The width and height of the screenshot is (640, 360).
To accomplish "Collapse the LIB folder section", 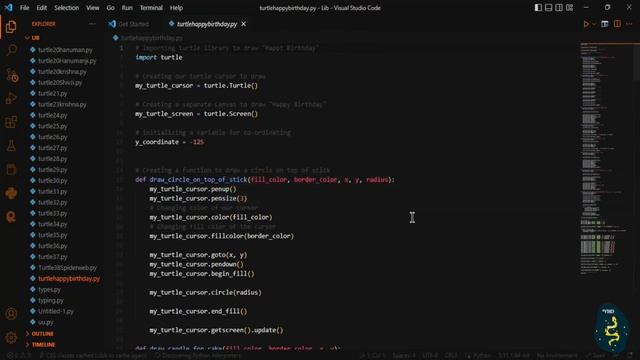I will coord(36,38).
